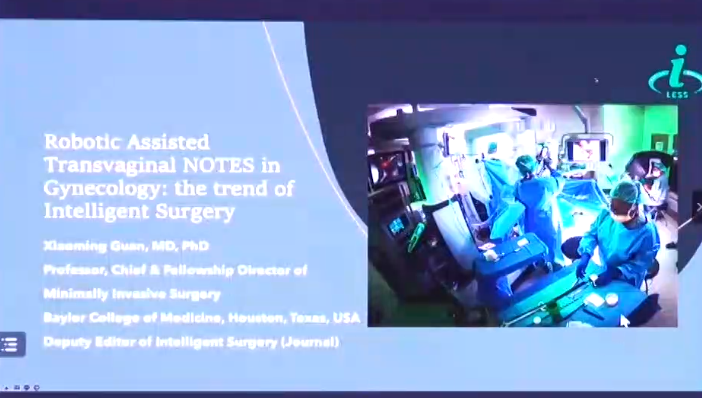Click the round icon right after the grid icon
This screenshot has height=398, width=702.
(26, 388)
